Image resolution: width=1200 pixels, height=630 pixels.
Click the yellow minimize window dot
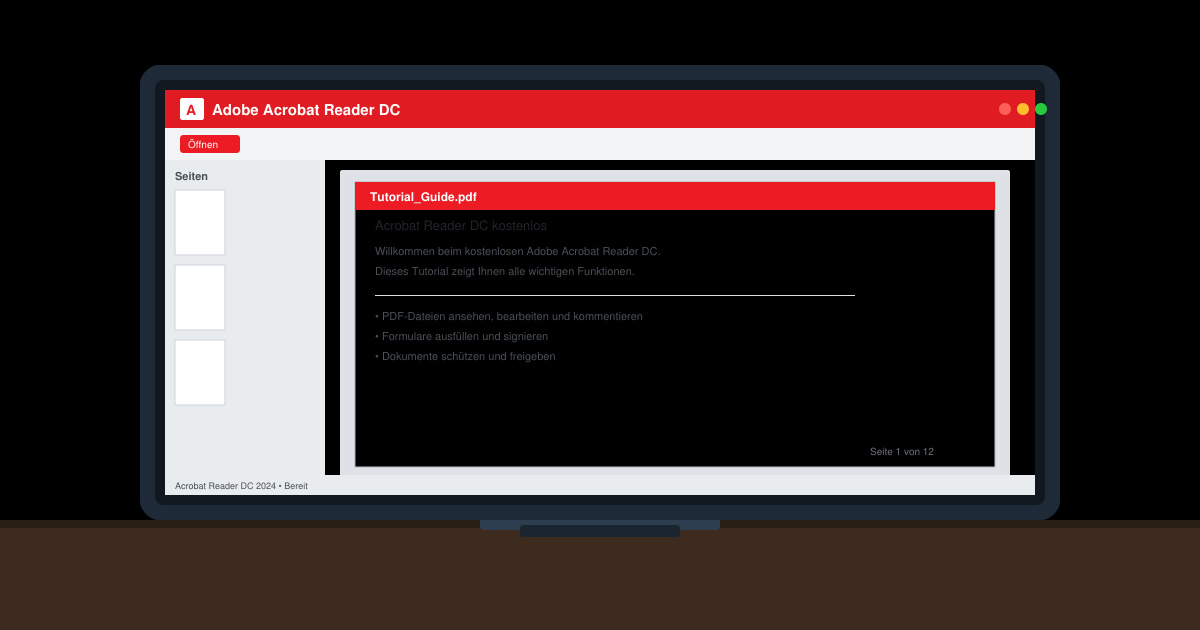pyautogui.click(x=1023, y=109)
